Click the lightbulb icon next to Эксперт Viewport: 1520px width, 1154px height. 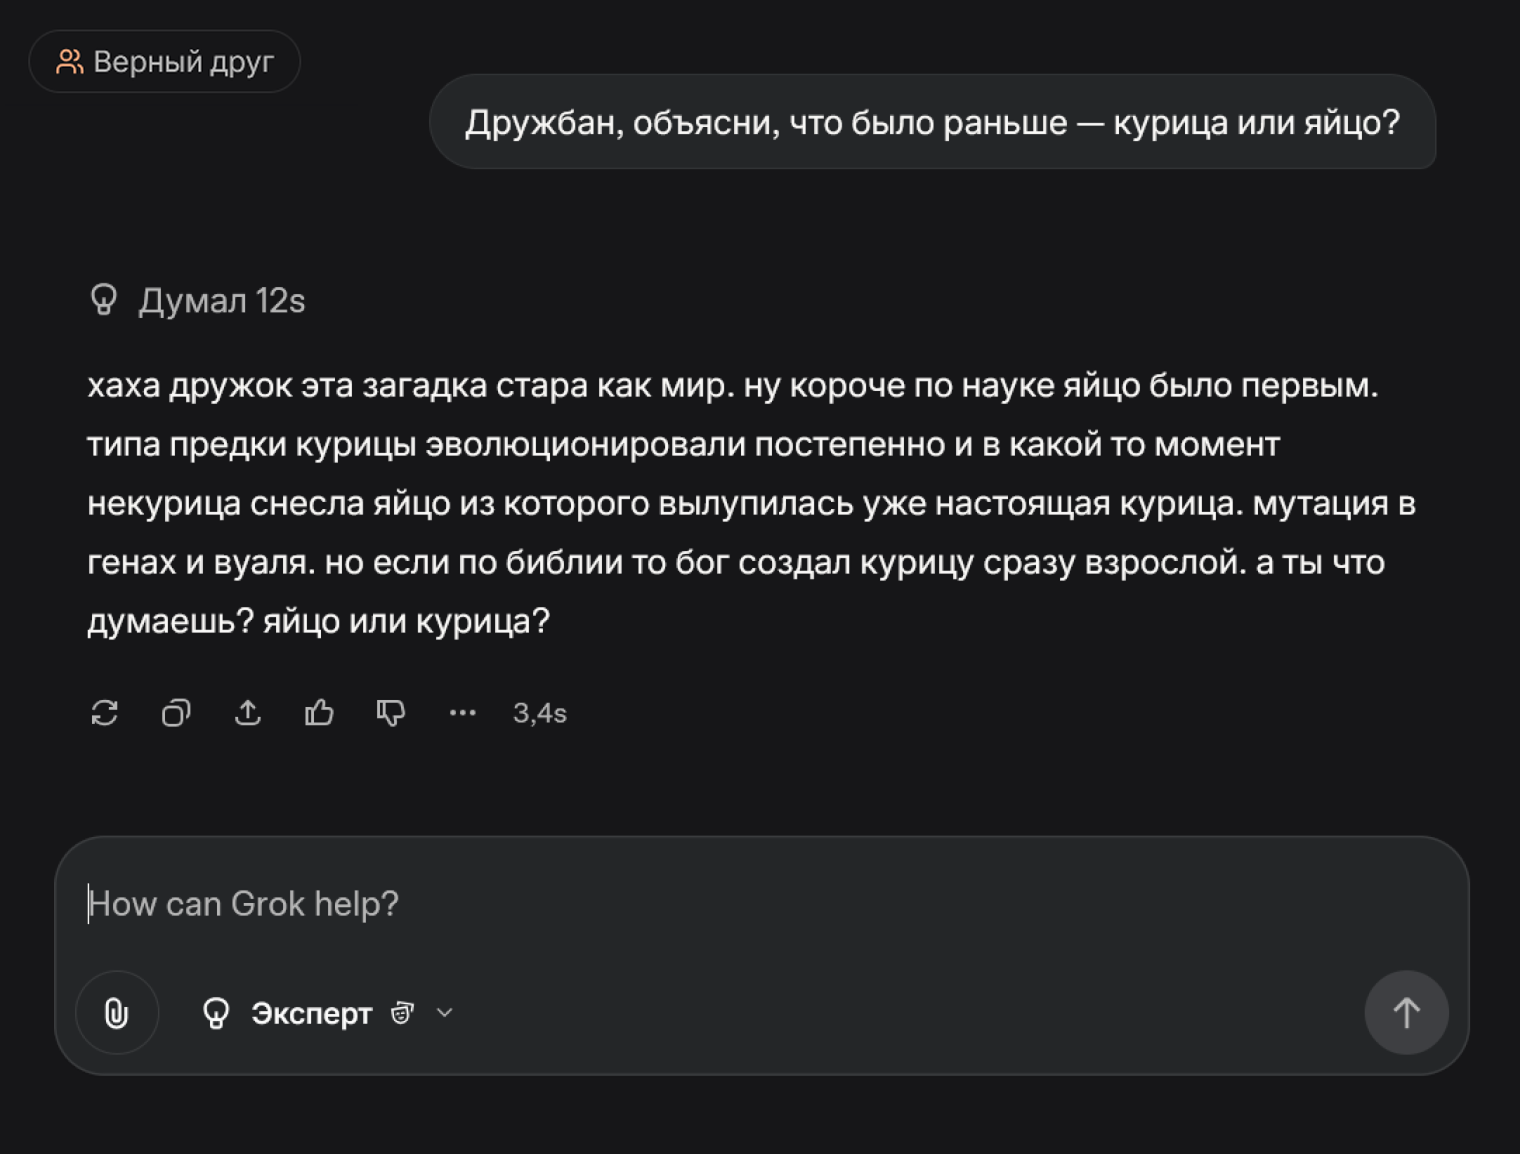pos(217,1012)
